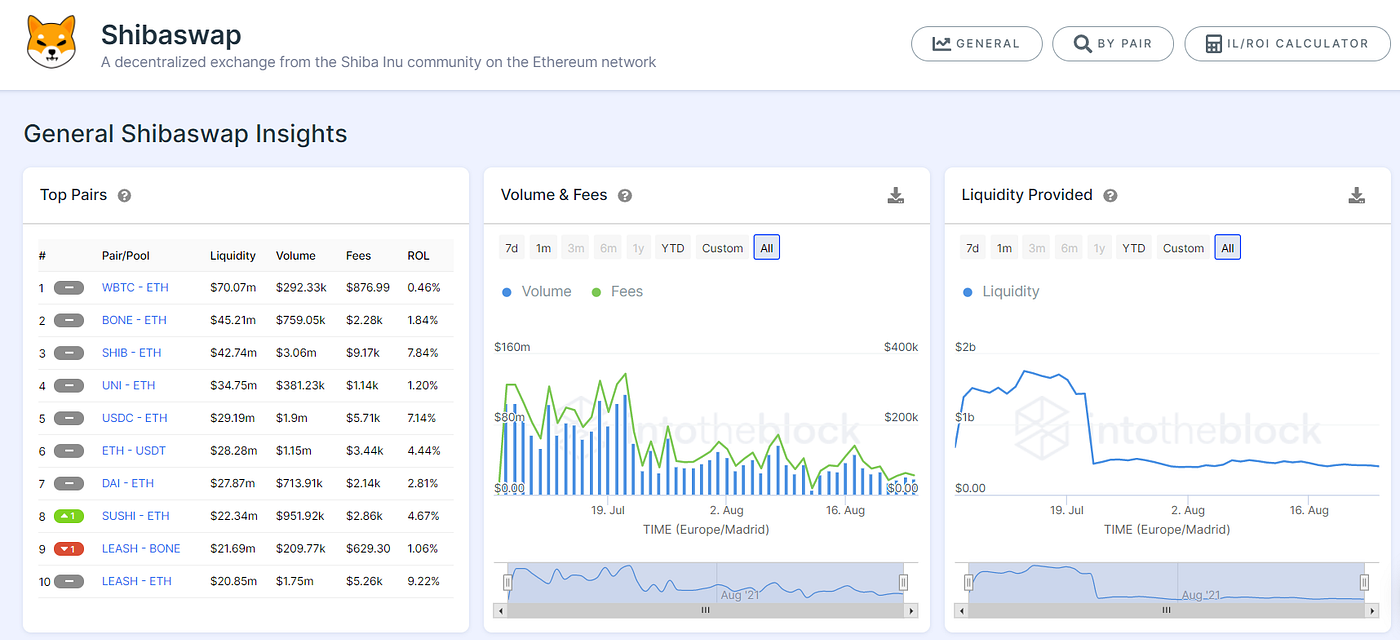This screenshot has width=1400, height=640.
Task: Click rank badge for DAI - ETH
Action: tap(69, 484)
